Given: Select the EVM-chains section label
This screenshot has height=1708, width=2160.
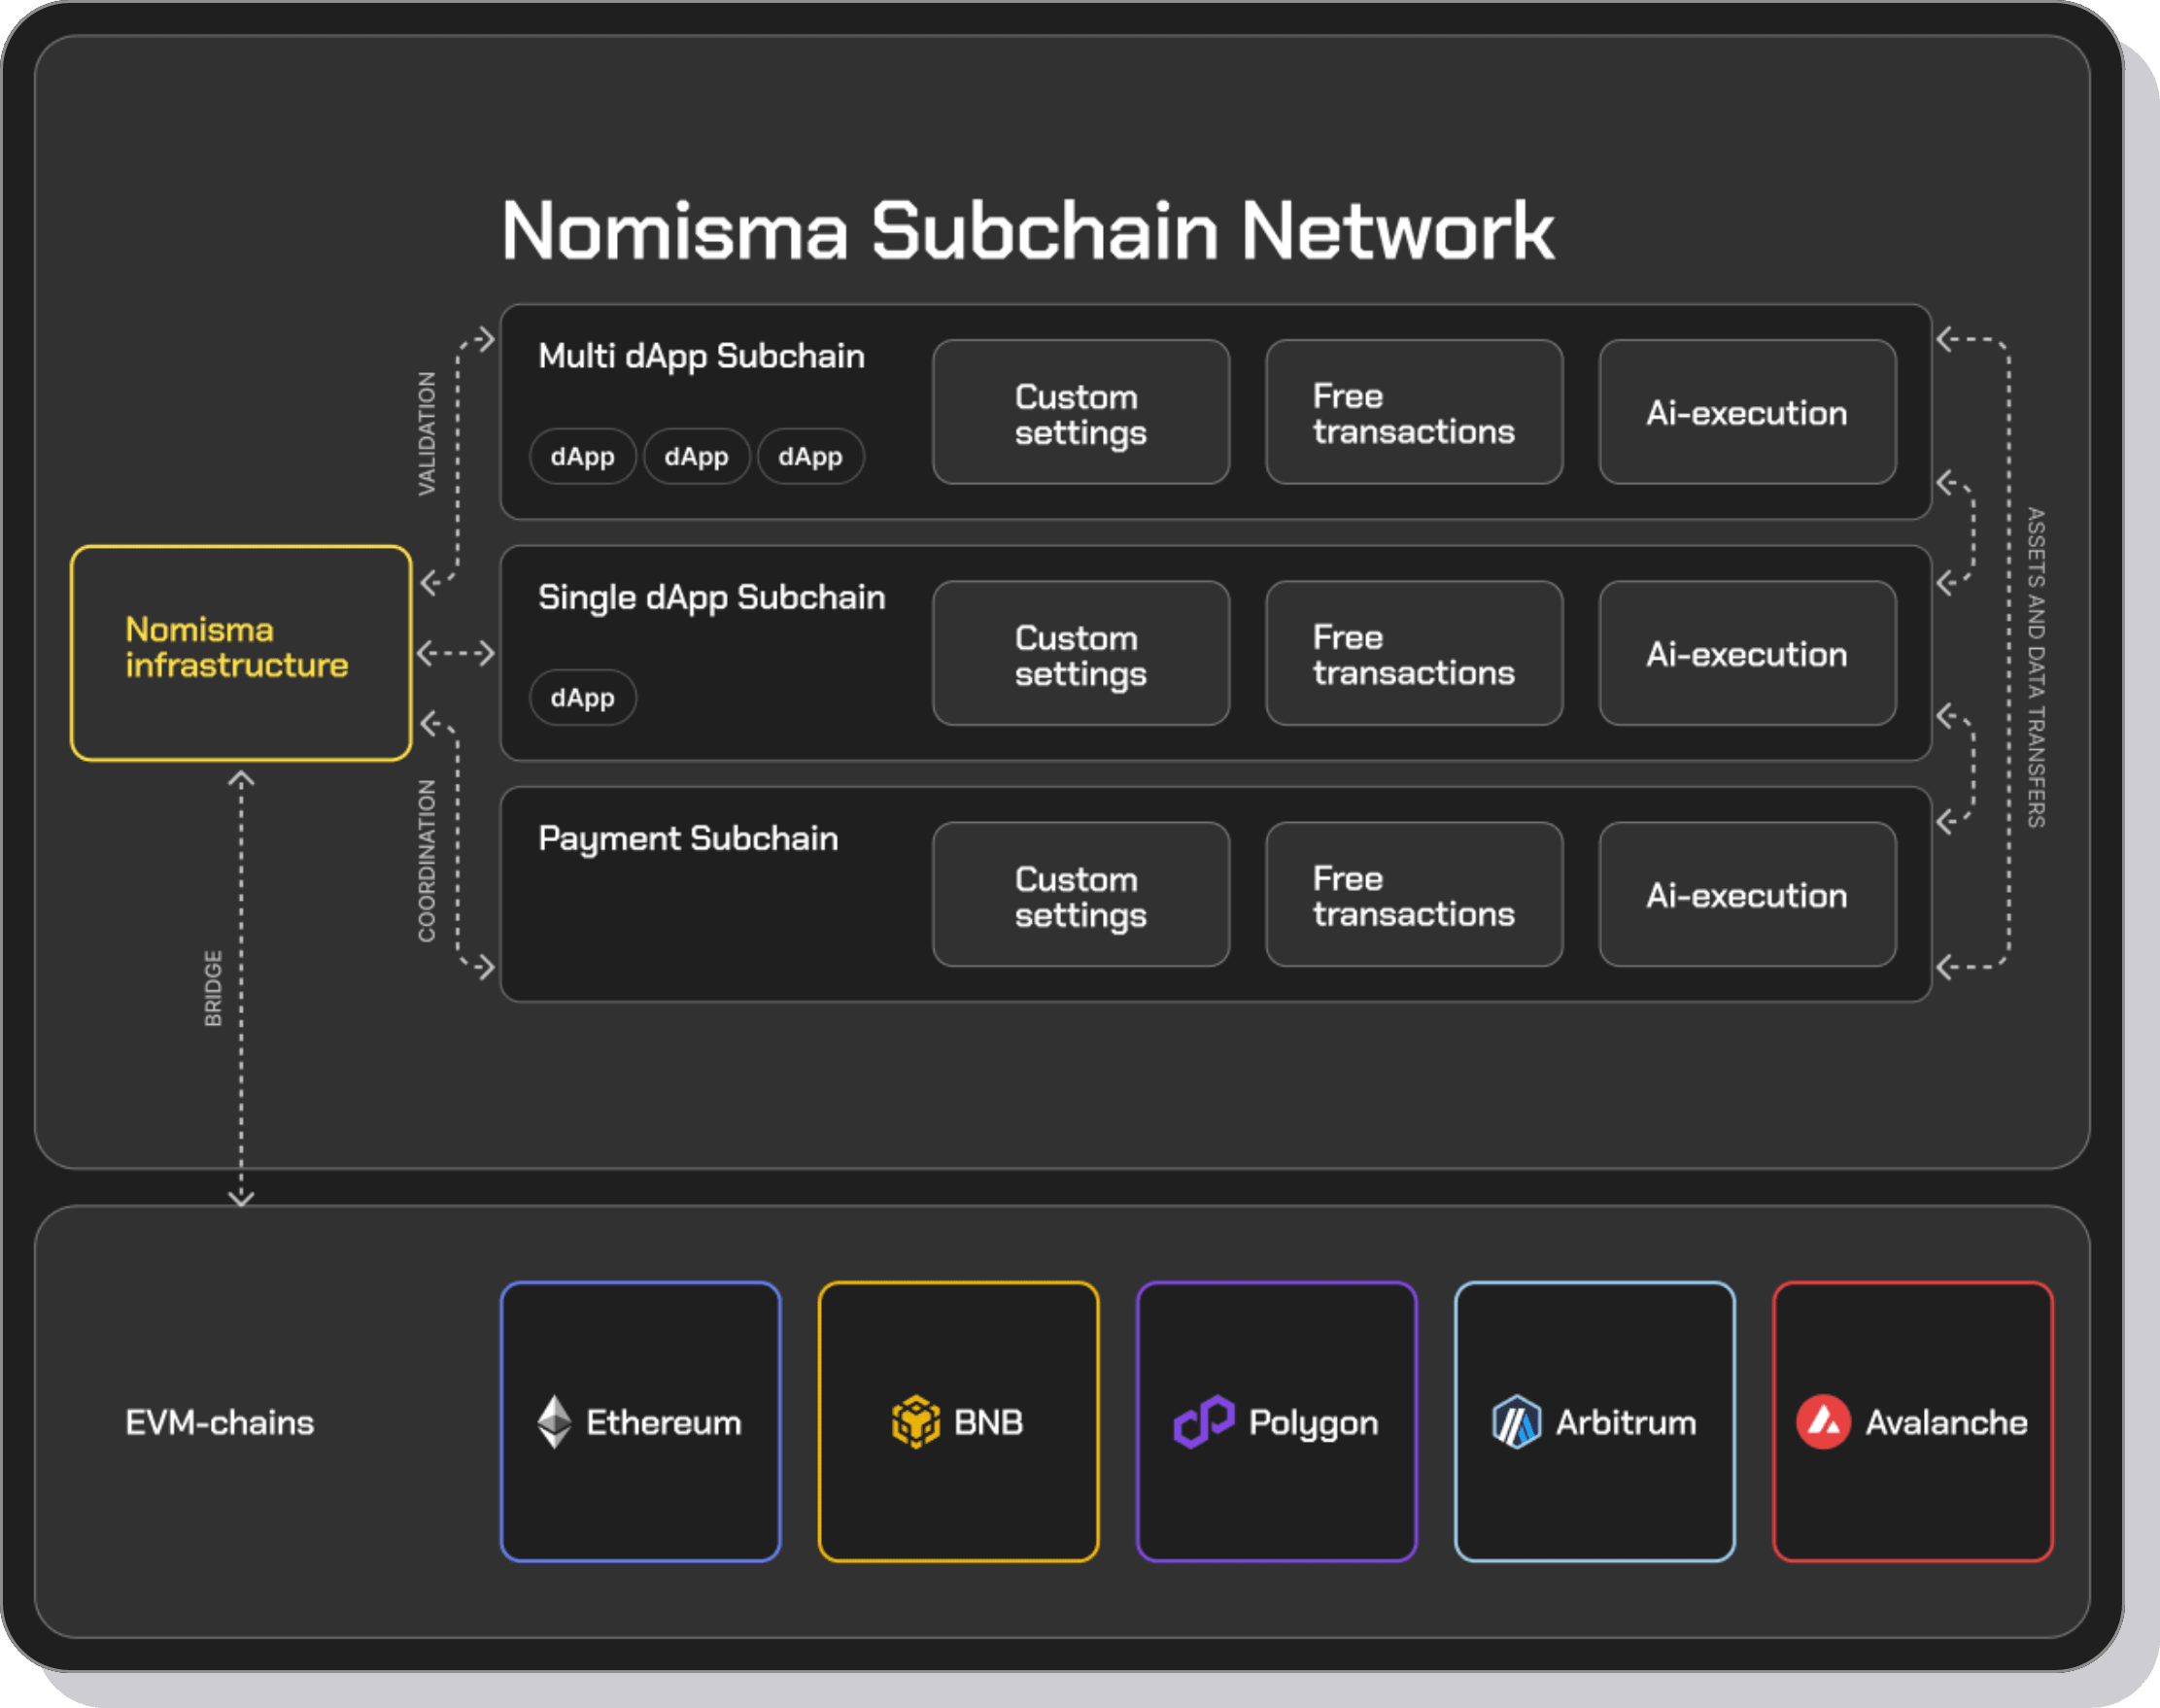Looking at the screenshot, I should click(218, 1421).
